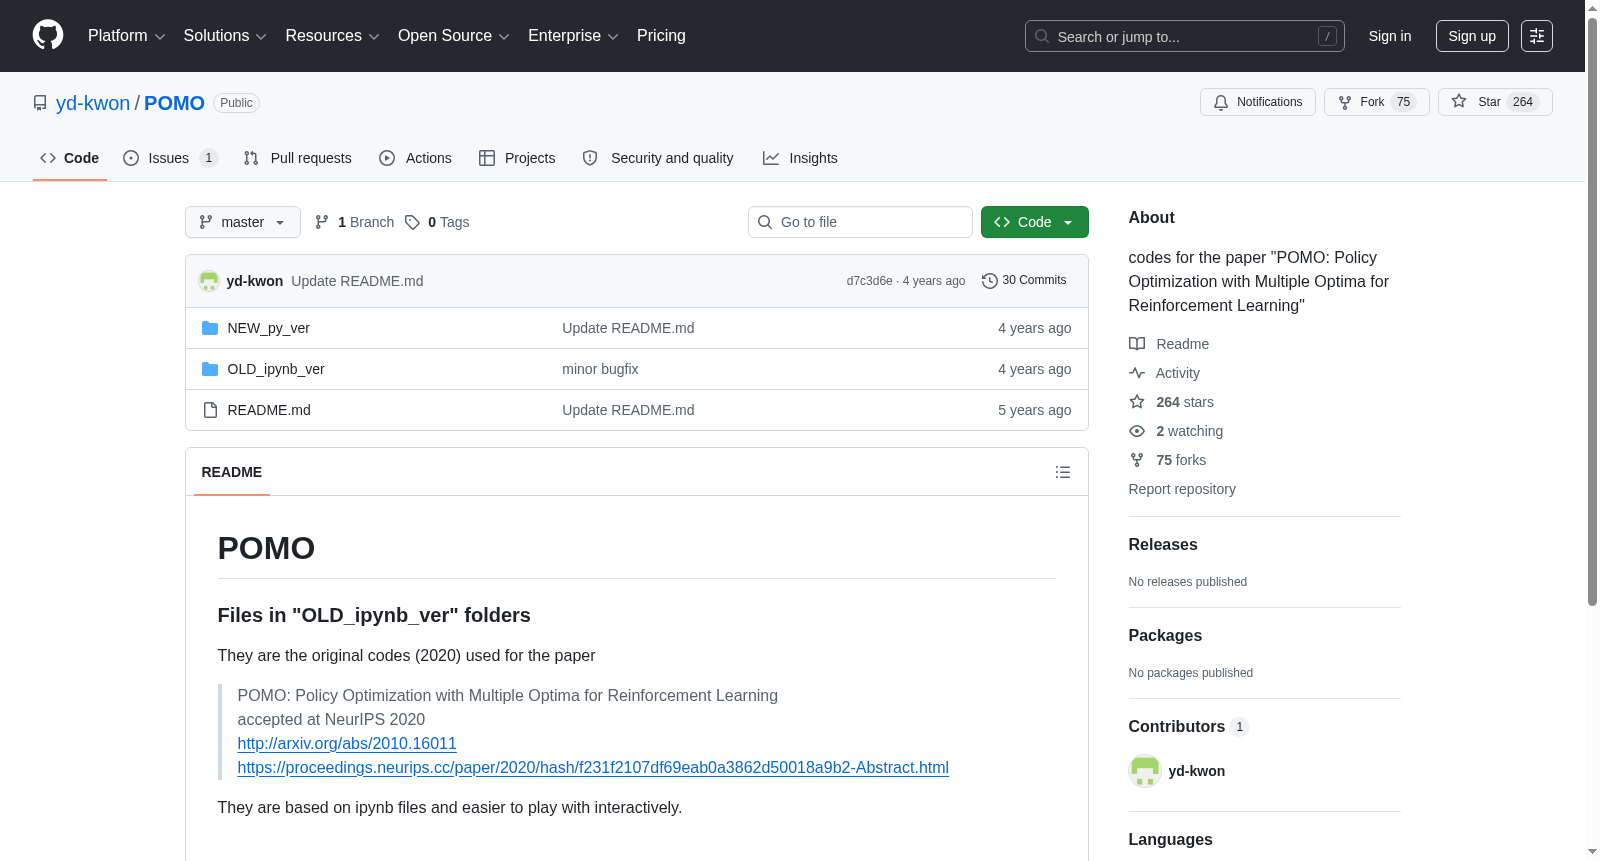
Task: Click the README.md file icon
Action: (210, 410)
